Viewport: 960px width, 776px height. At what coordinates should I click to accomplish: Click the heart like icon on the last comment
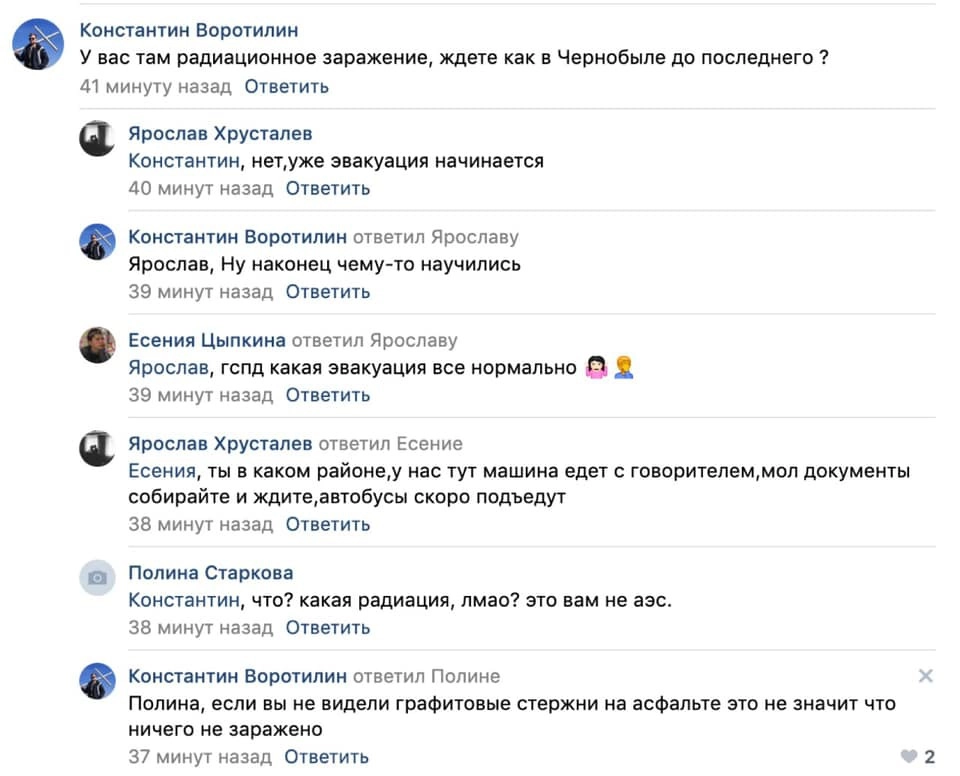(908, 757)
